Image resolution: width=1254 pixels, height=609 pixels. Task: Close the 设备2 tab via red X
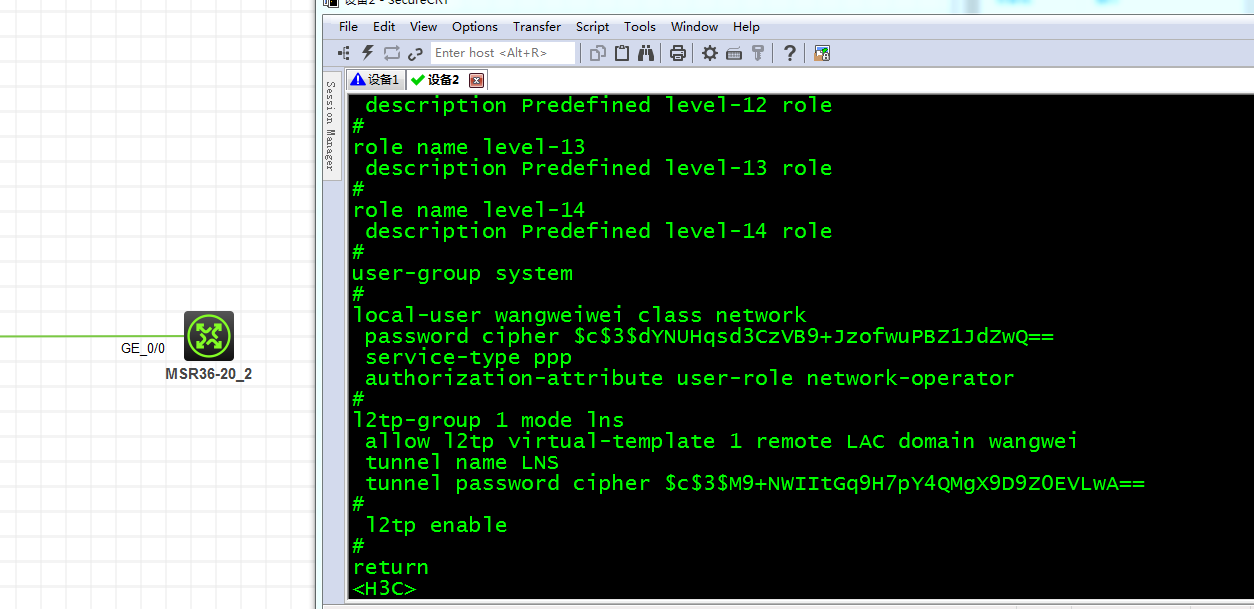coord(476,80)
